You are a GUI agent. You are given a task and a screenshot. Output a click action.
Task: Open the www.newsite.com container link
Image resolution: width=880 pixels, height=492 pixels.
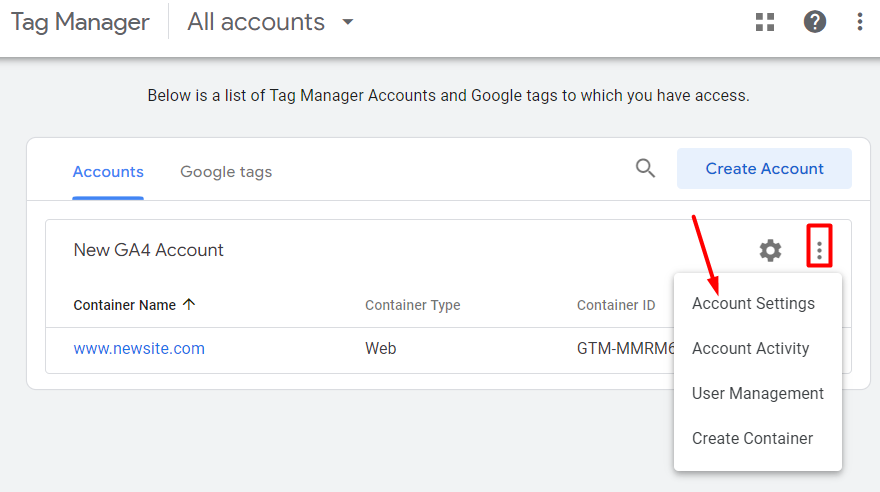click(139, 348)
